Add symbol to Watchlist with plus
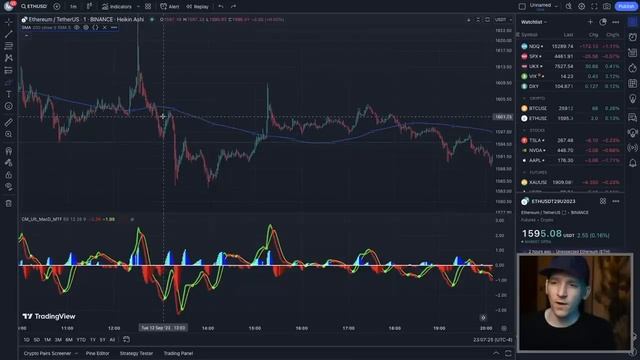This screenshot has width=640, height=360. coord(590,22)
